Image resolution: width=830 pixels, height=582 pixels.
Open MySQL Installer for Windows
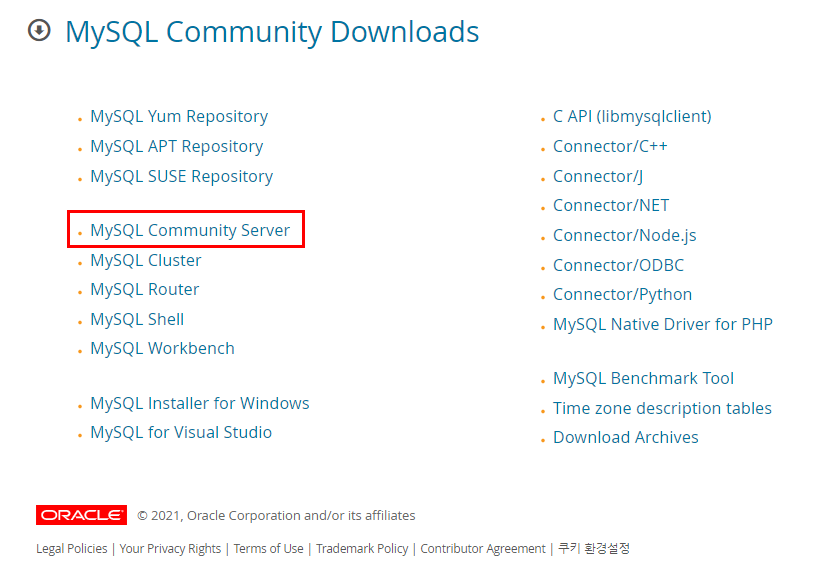pos(200,404)
